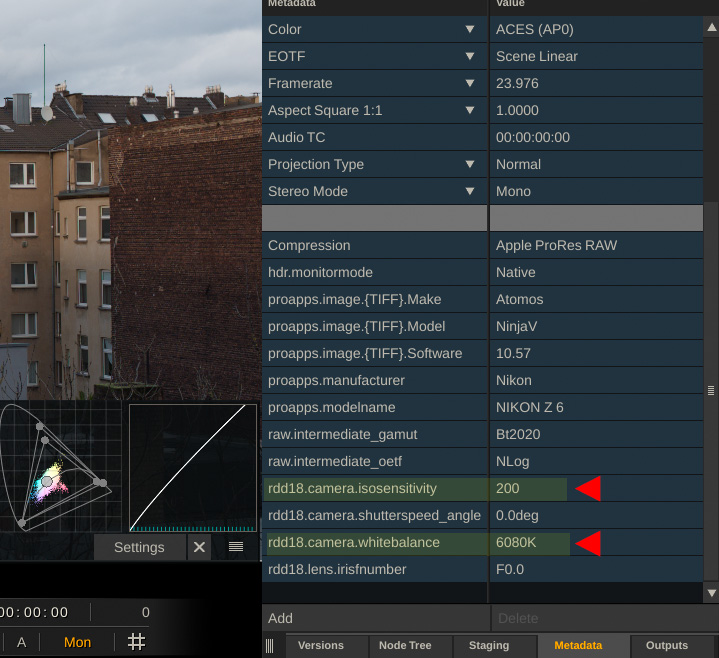Screen dimensions: 719x658
Task: Click the tone curve scope
Action: click(x=193, y=468)
